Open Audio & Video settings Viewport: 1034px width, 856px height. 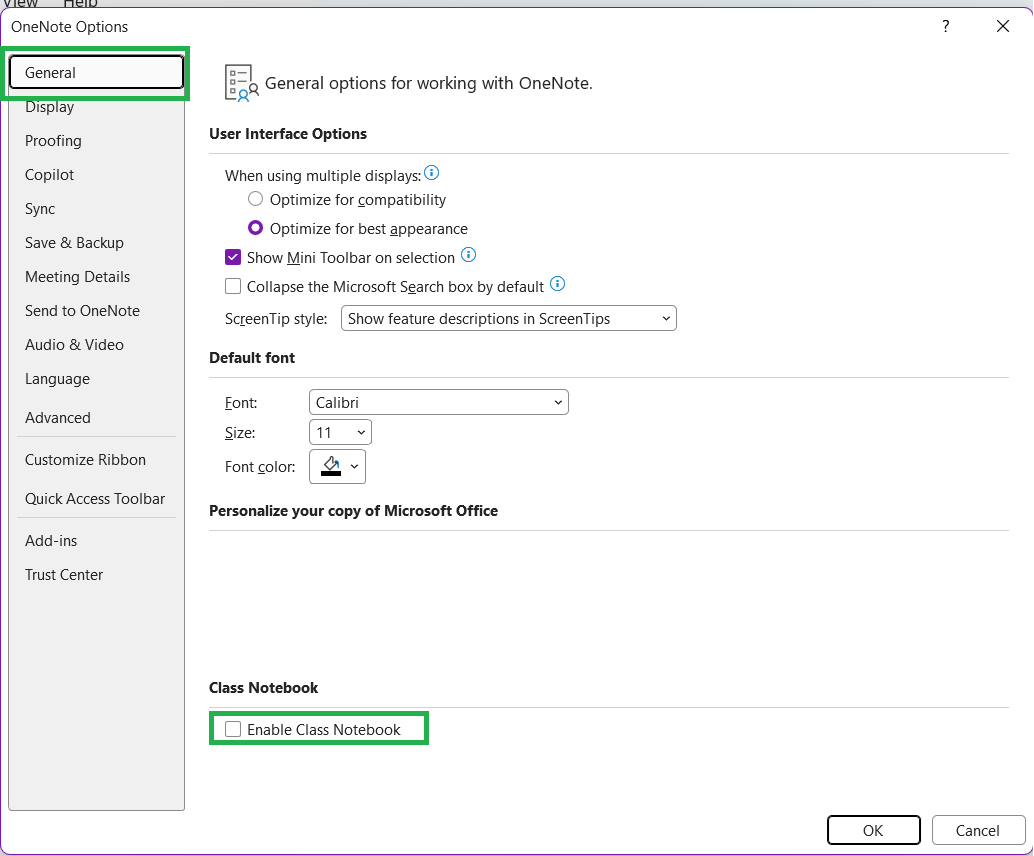[96, 345]
